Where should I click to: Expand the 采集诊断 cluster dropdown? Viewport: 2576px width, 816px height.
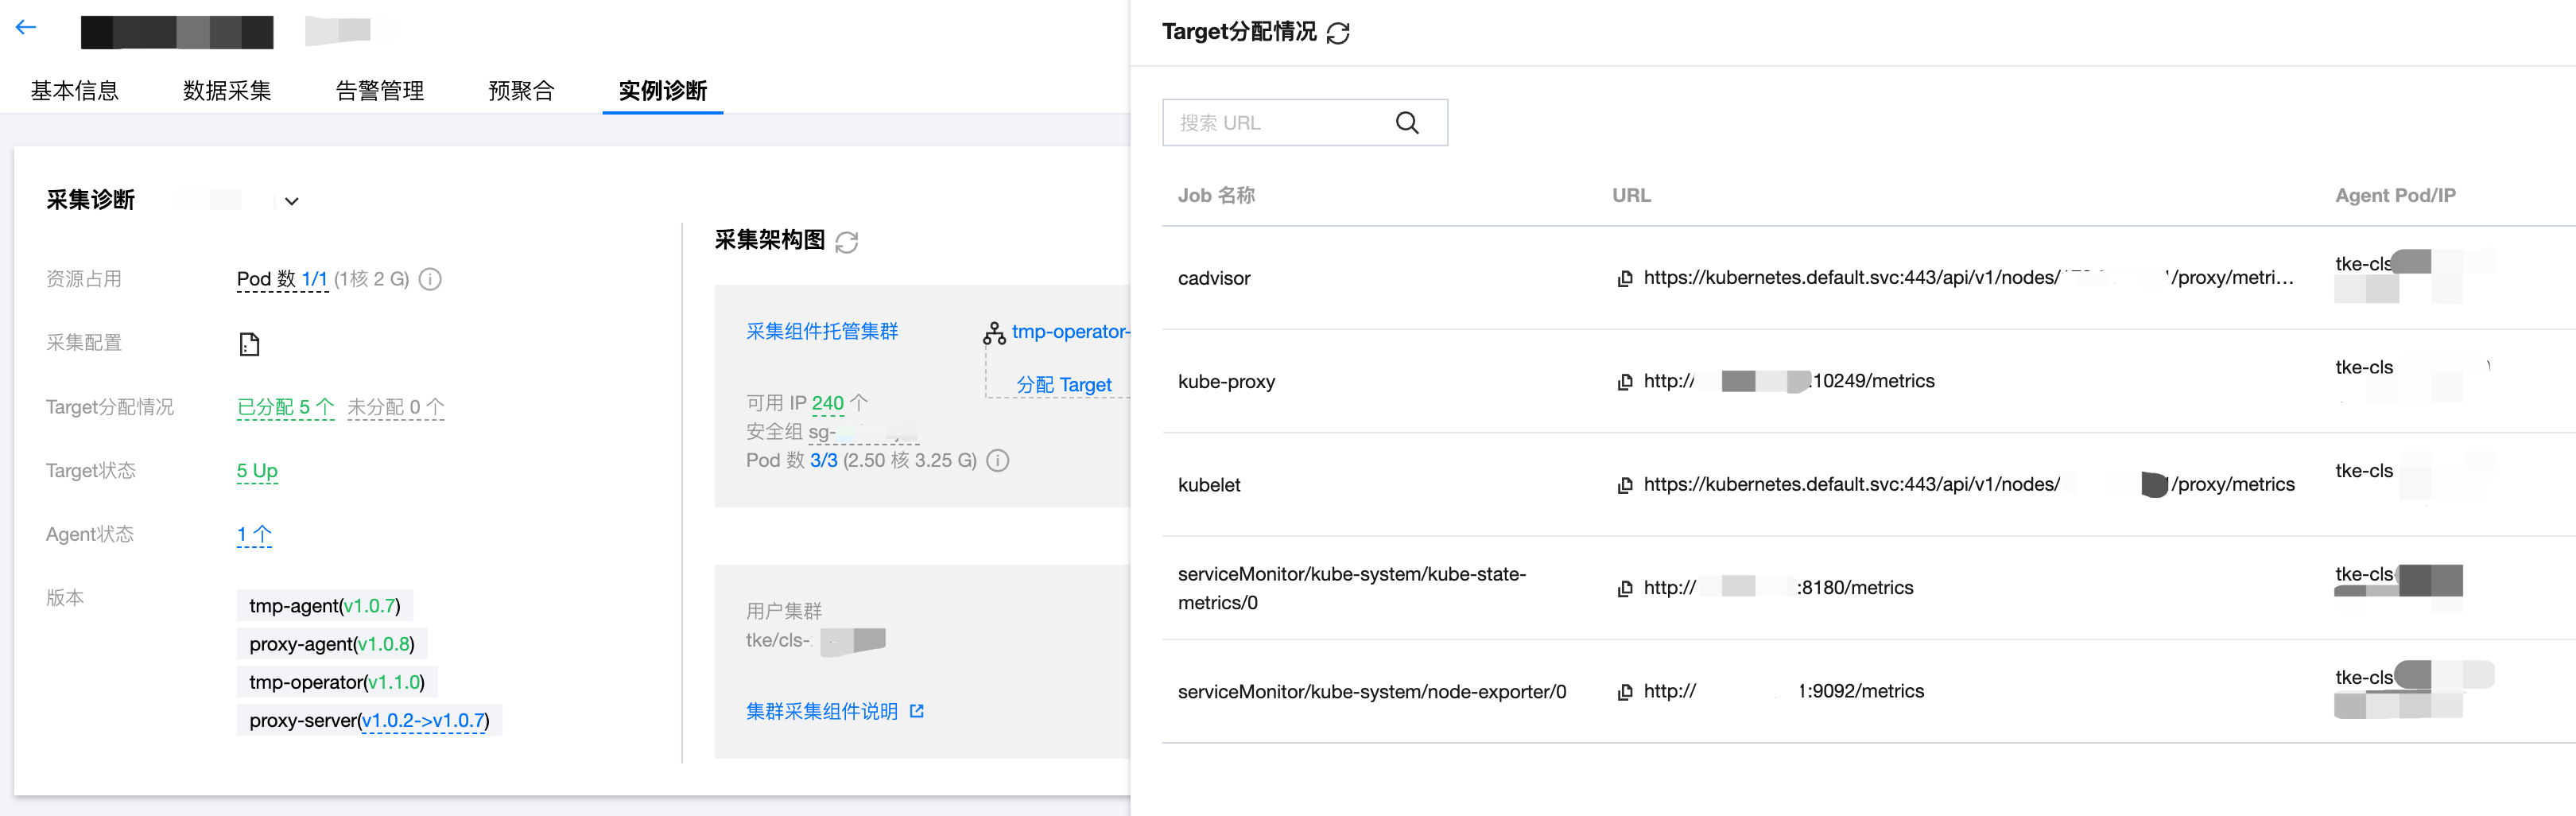(291, 201)
